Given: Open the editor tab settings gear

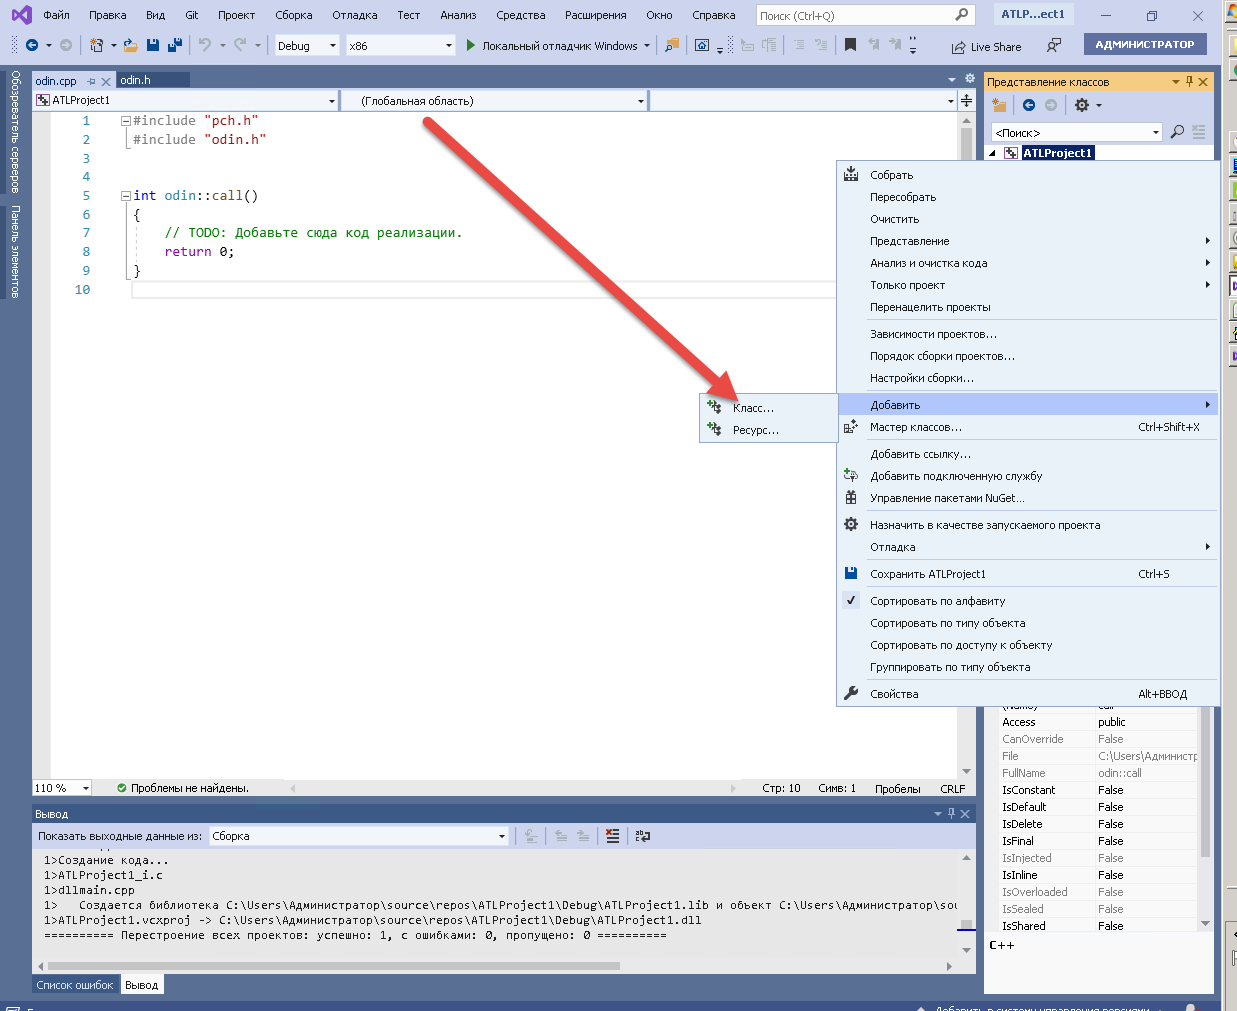Looking at the screenshot, I should point(969,78).
